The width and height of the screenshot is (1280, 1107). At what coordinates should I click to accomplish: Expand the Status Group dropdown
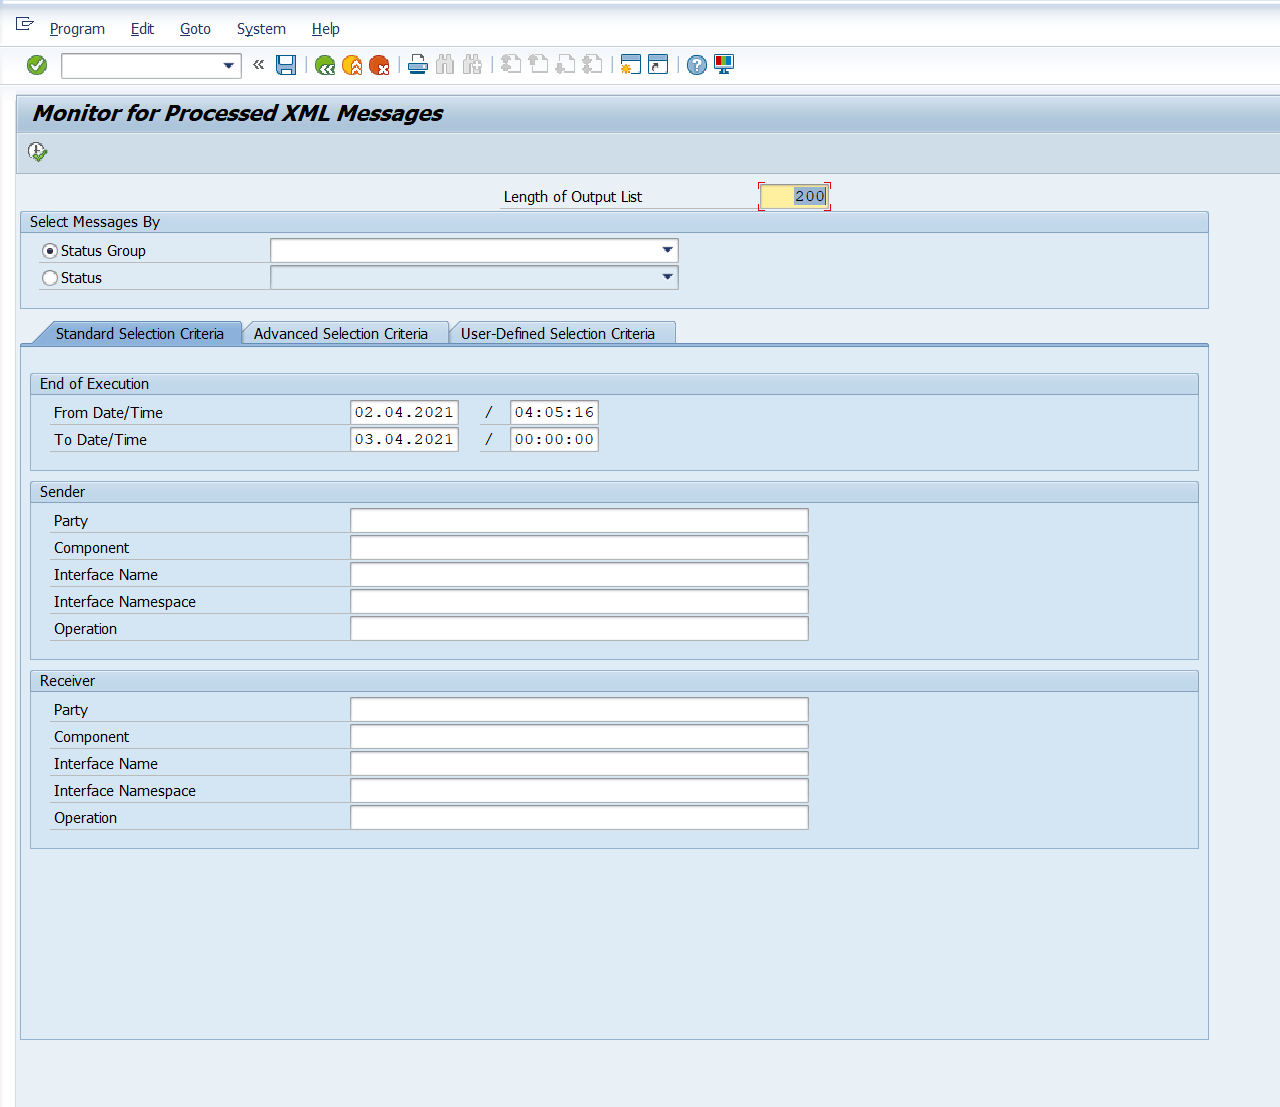(667, 250)
